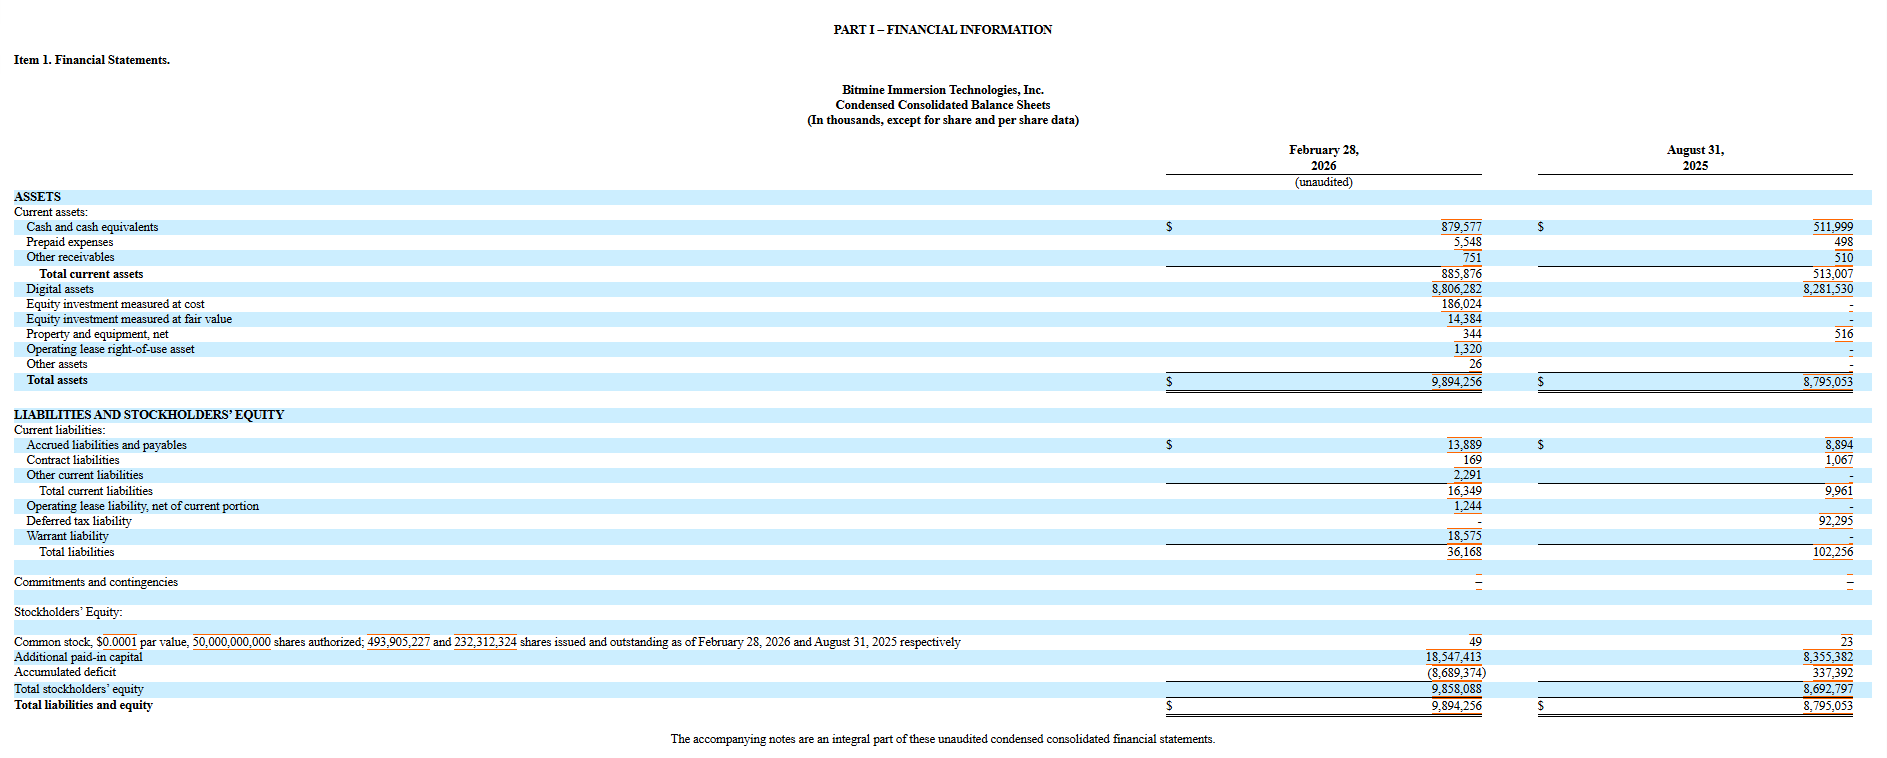Click operating lease right-of-use asset value 1,320
Image resolution: width=1887 pixels, height=758 pixels.
[1467, 349]
